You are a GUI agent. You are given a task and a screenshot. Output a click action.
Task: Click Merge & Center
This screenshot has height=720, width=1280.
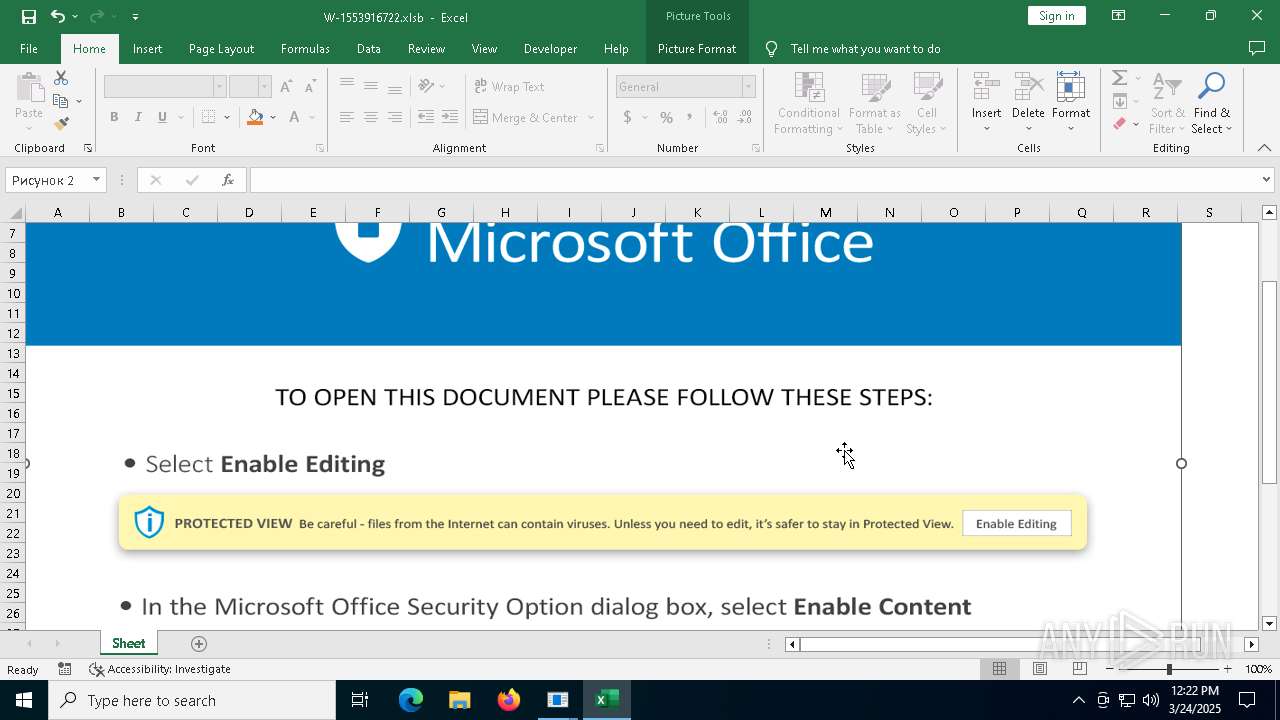point(526,117)
